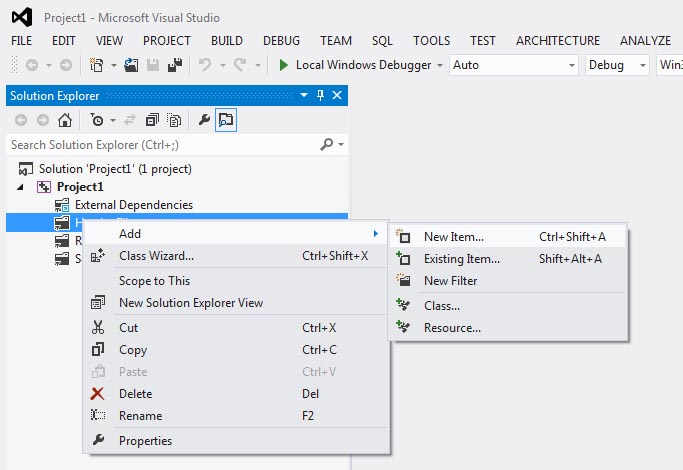
Task: Choose New Filter from Add submenu
Action: coord(508,281)
